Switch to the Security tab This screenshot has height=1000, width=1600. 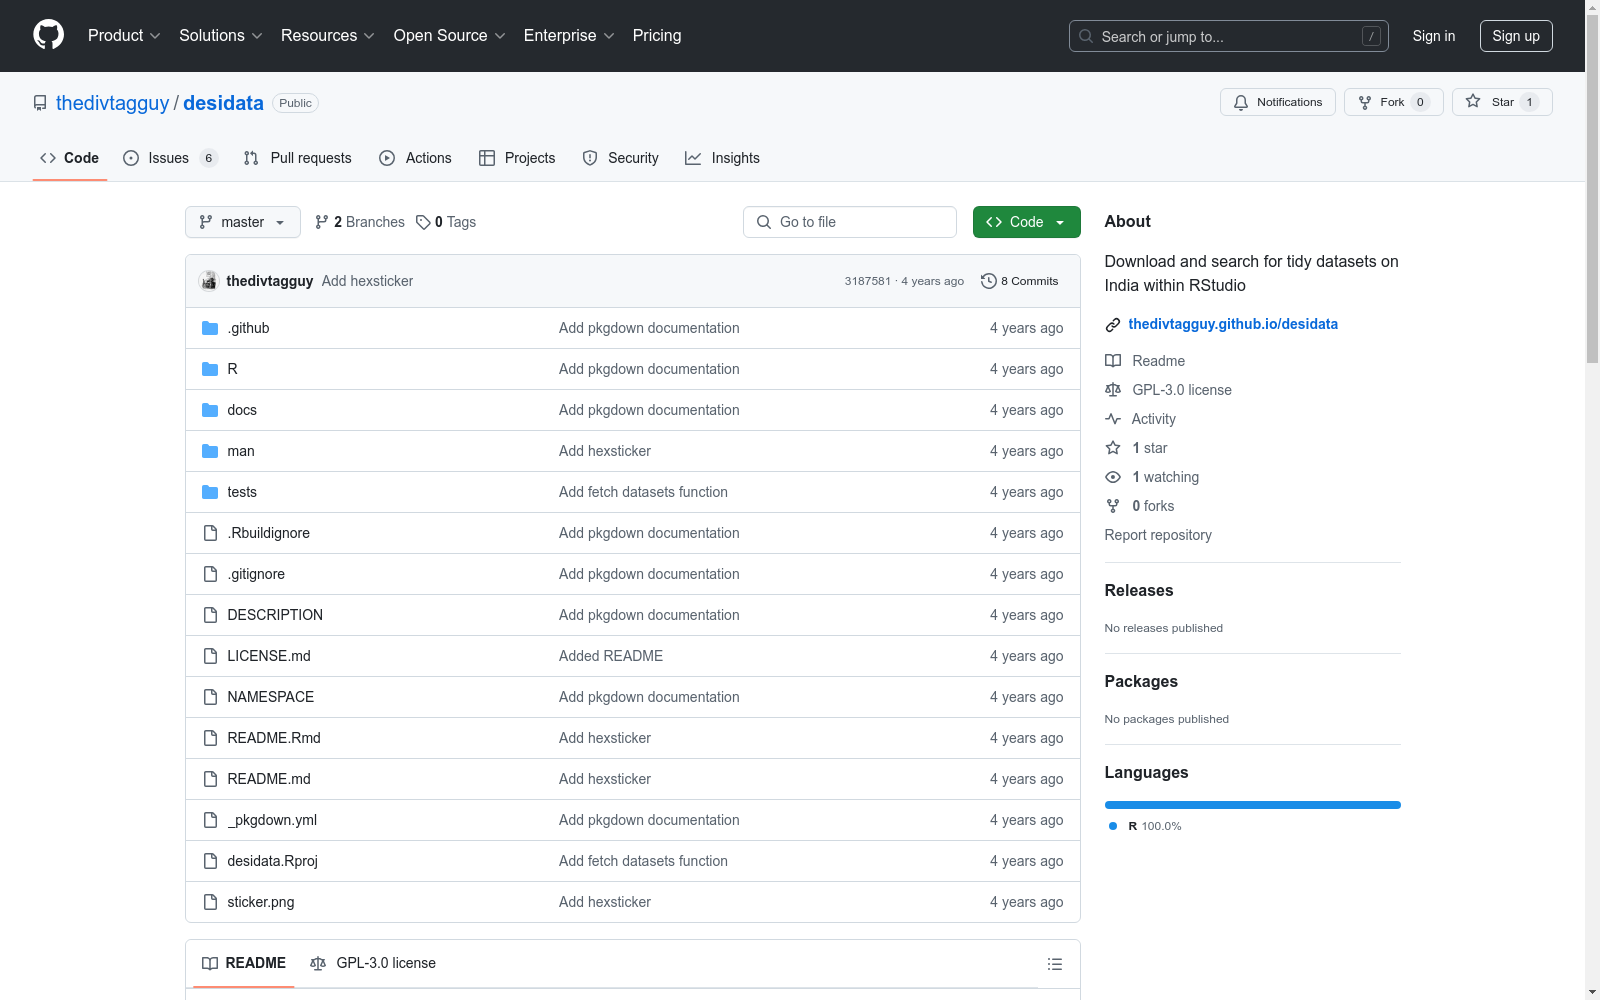tap(621, 158)
